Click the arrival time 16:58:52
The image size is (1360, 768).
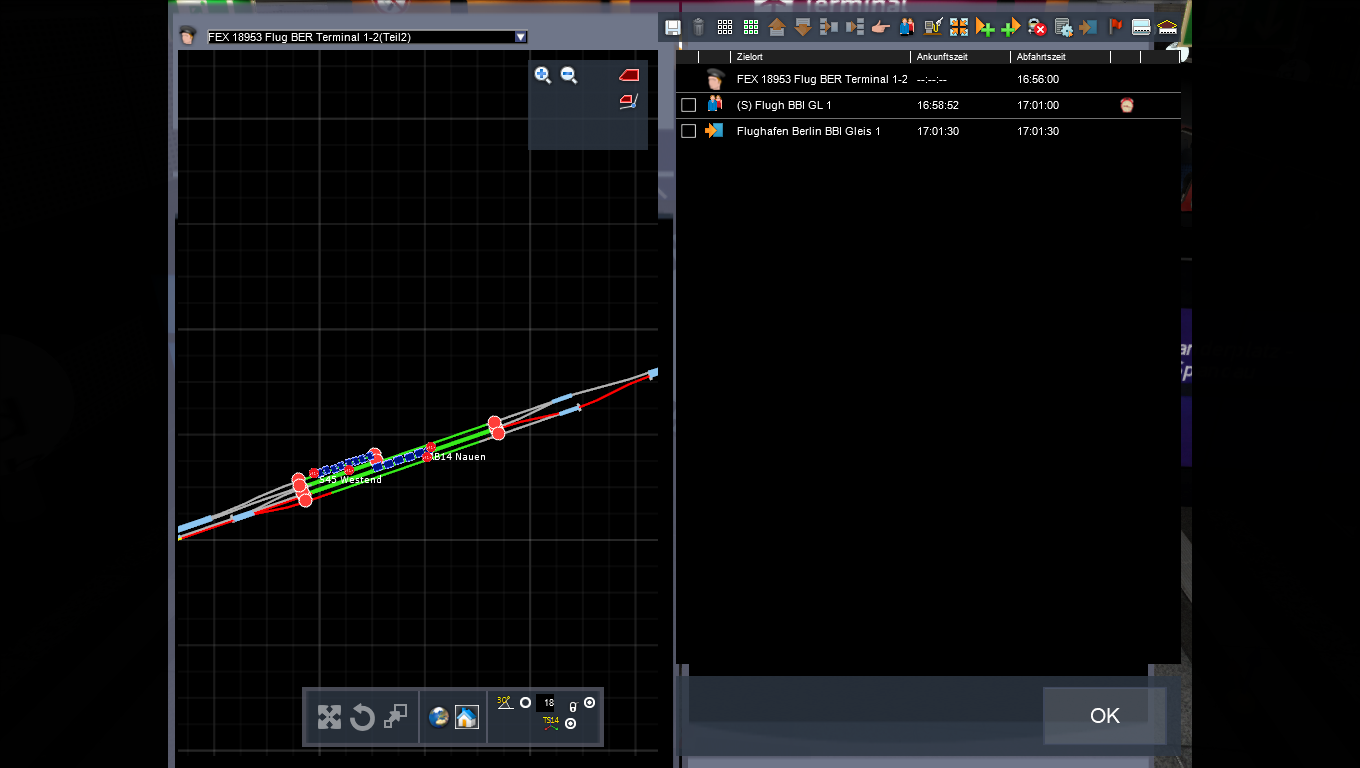[x=938, y=105]
